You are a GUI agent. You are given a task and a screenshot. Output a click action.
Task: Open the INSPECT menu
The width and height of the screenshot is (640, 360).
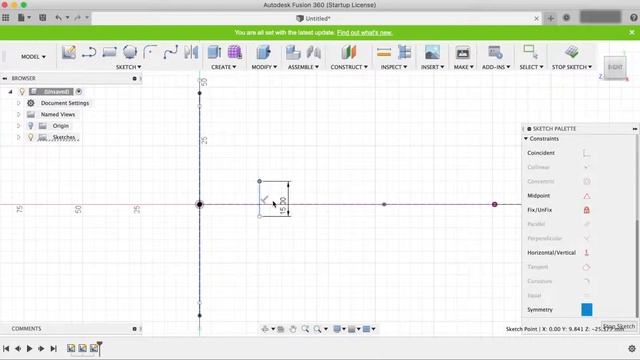coord(393,67)
